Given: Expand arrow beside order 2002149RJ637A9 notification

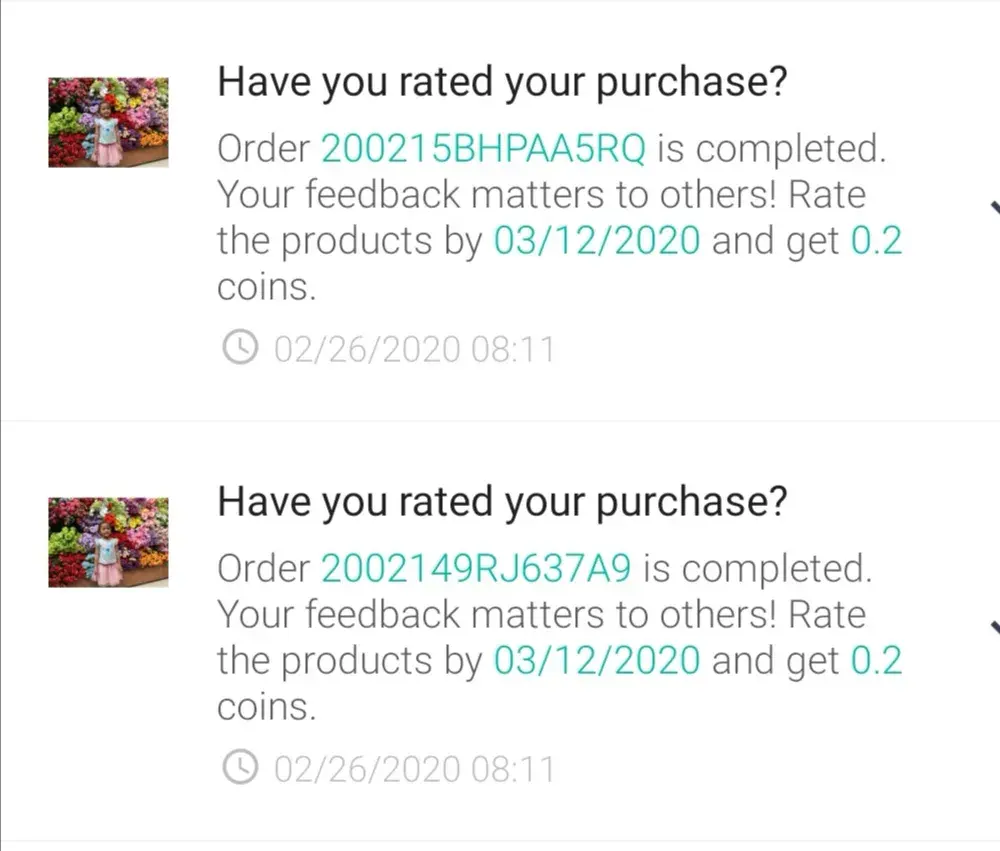Looking at the screenshot, I should [x=994, y=628].
